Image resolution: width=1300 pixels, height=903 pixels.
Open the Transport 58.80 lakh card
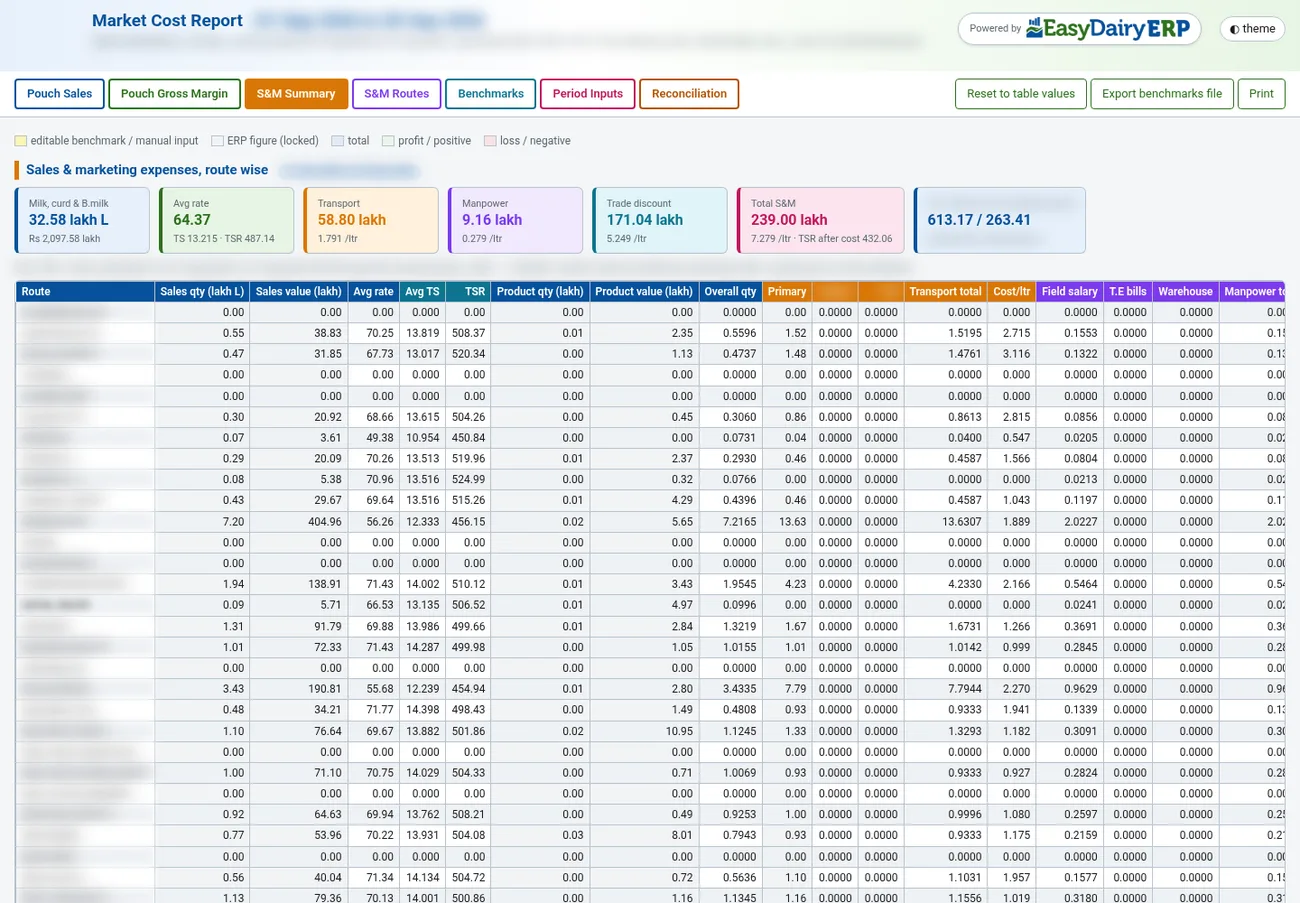tap(371, 220)
